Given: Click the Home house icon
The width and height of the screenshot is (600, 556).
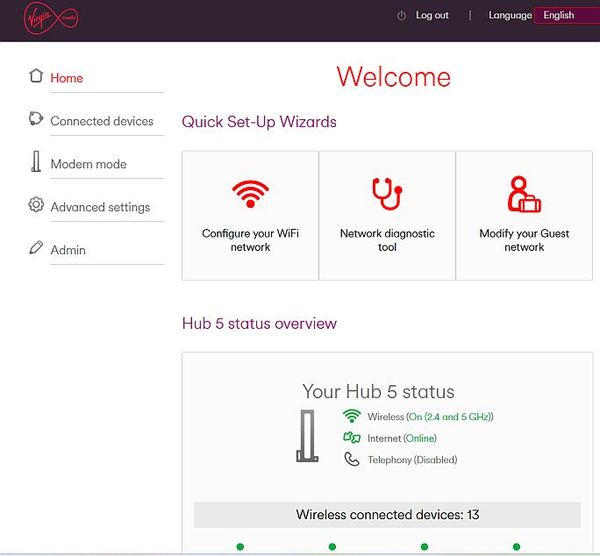Looking at the screenshot, I should click(x=36, y=75).
